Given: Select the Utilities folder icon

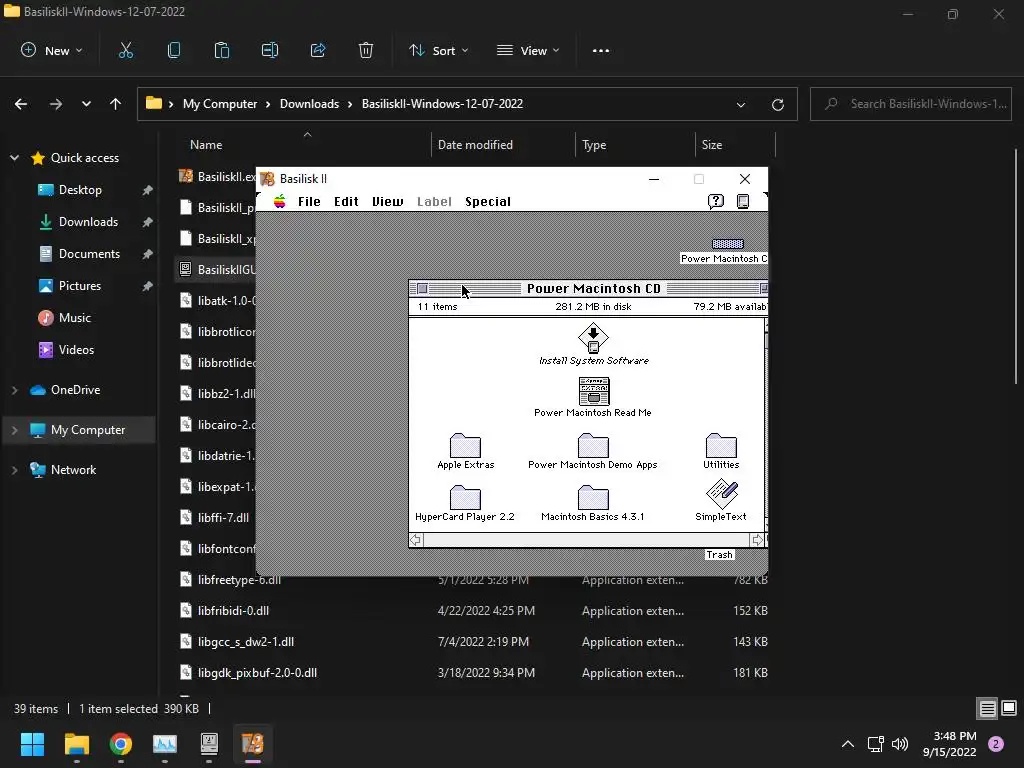Looking at the screenshot, I should pyautogui.click(x=721, y=445).
